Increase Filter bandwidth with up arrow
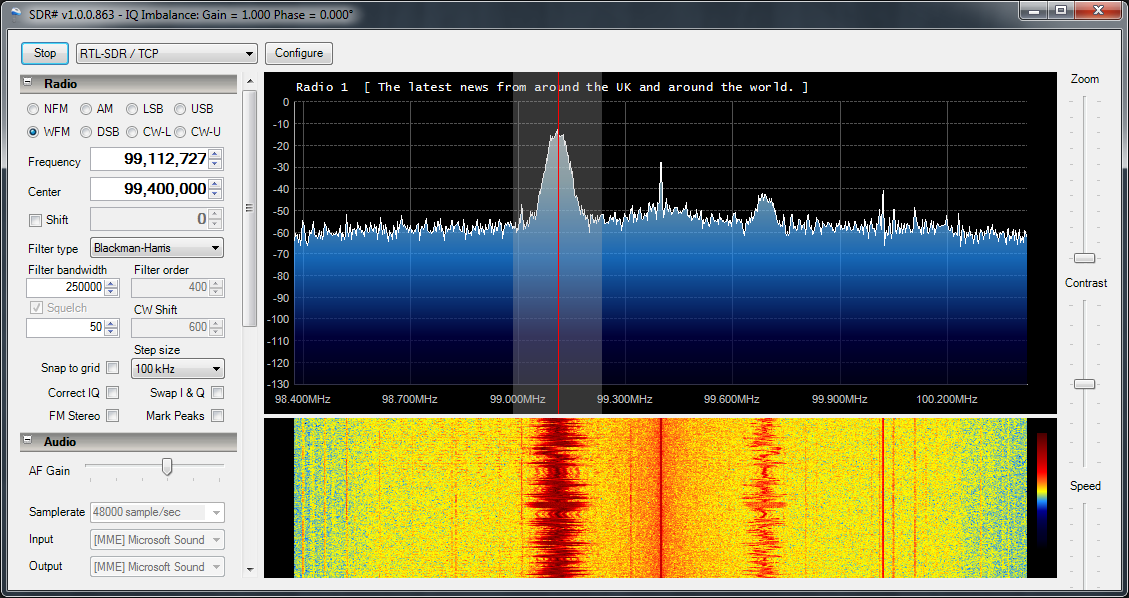The image size is (1129, 598). click(x=112, y=284)
